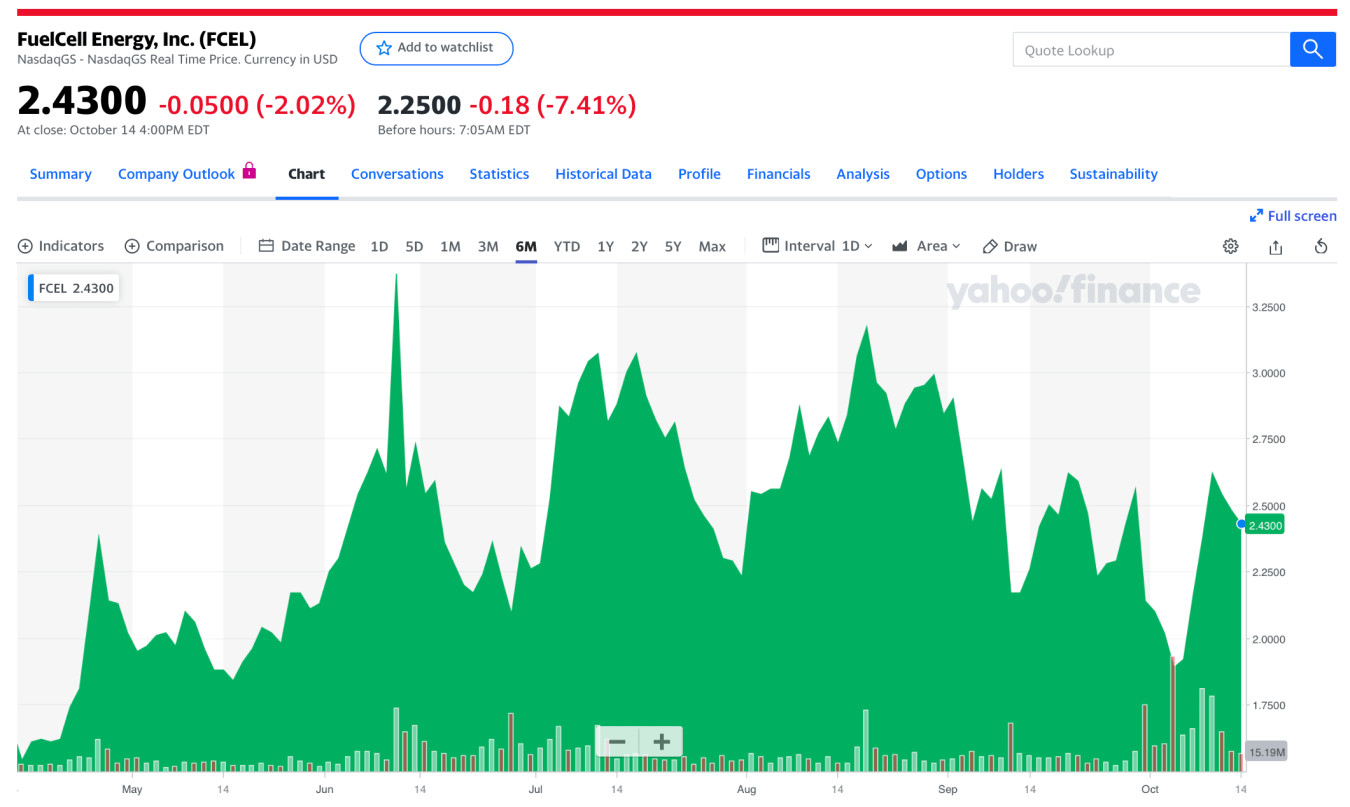
Task: Click the Date Range button label
Action: (x=318, y=246)
